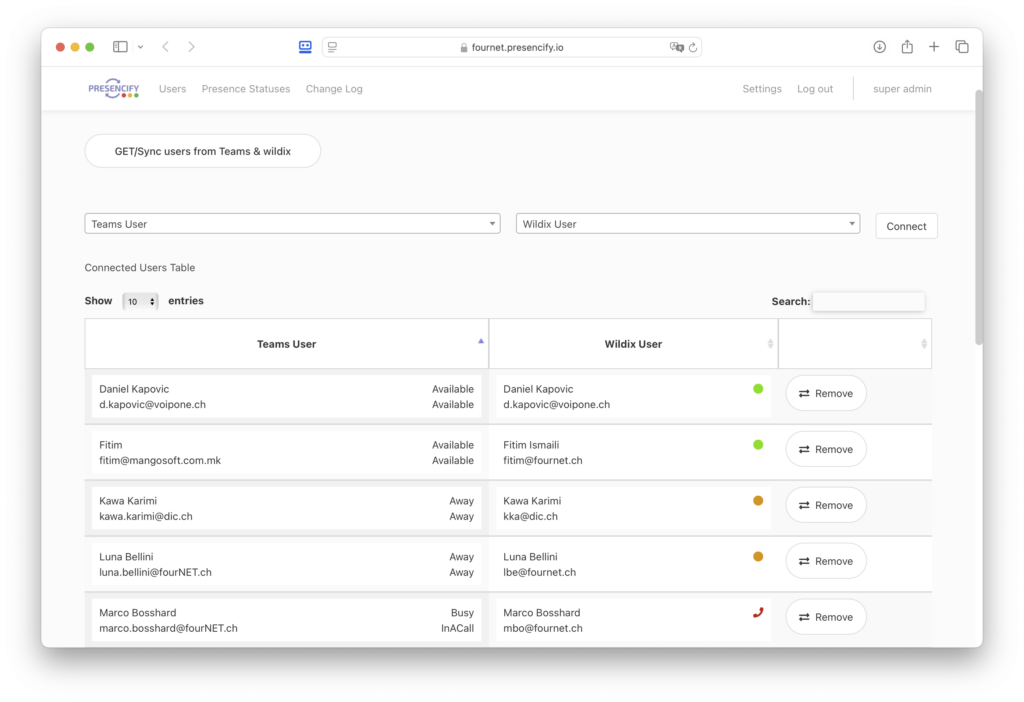Go back to the previous page
1024x702 pixels.
(x=166, y=47)
